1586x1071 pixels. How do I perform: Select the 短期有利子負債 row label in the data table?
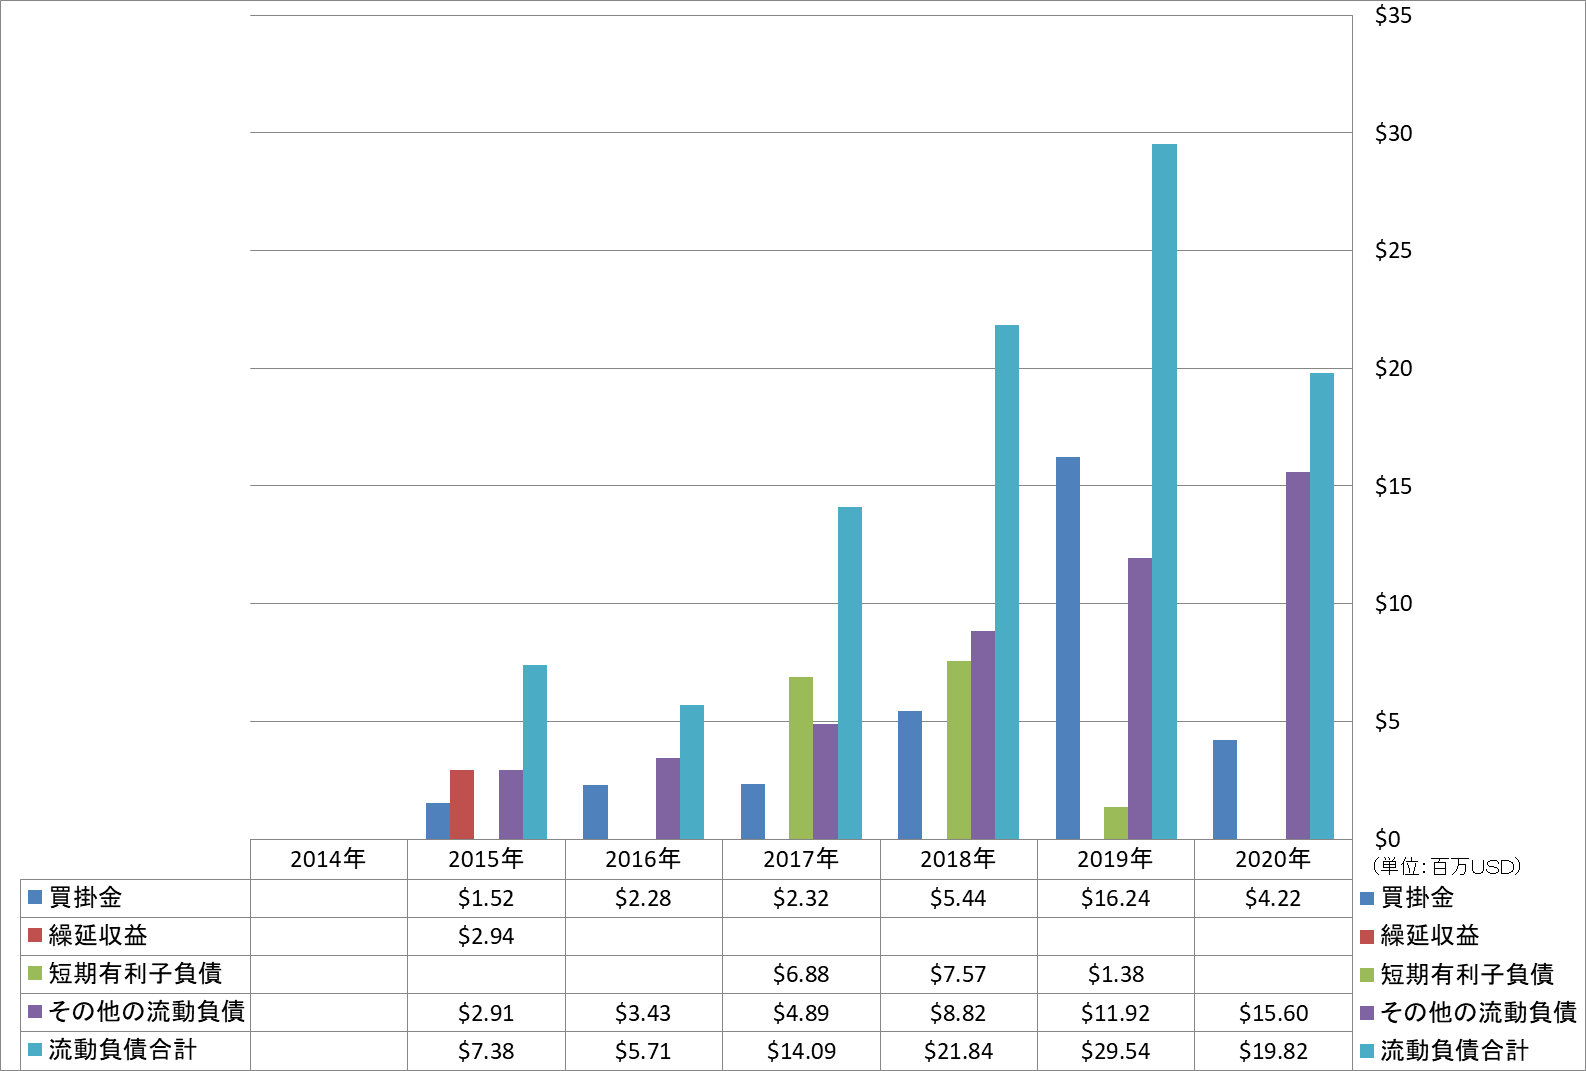135,973
